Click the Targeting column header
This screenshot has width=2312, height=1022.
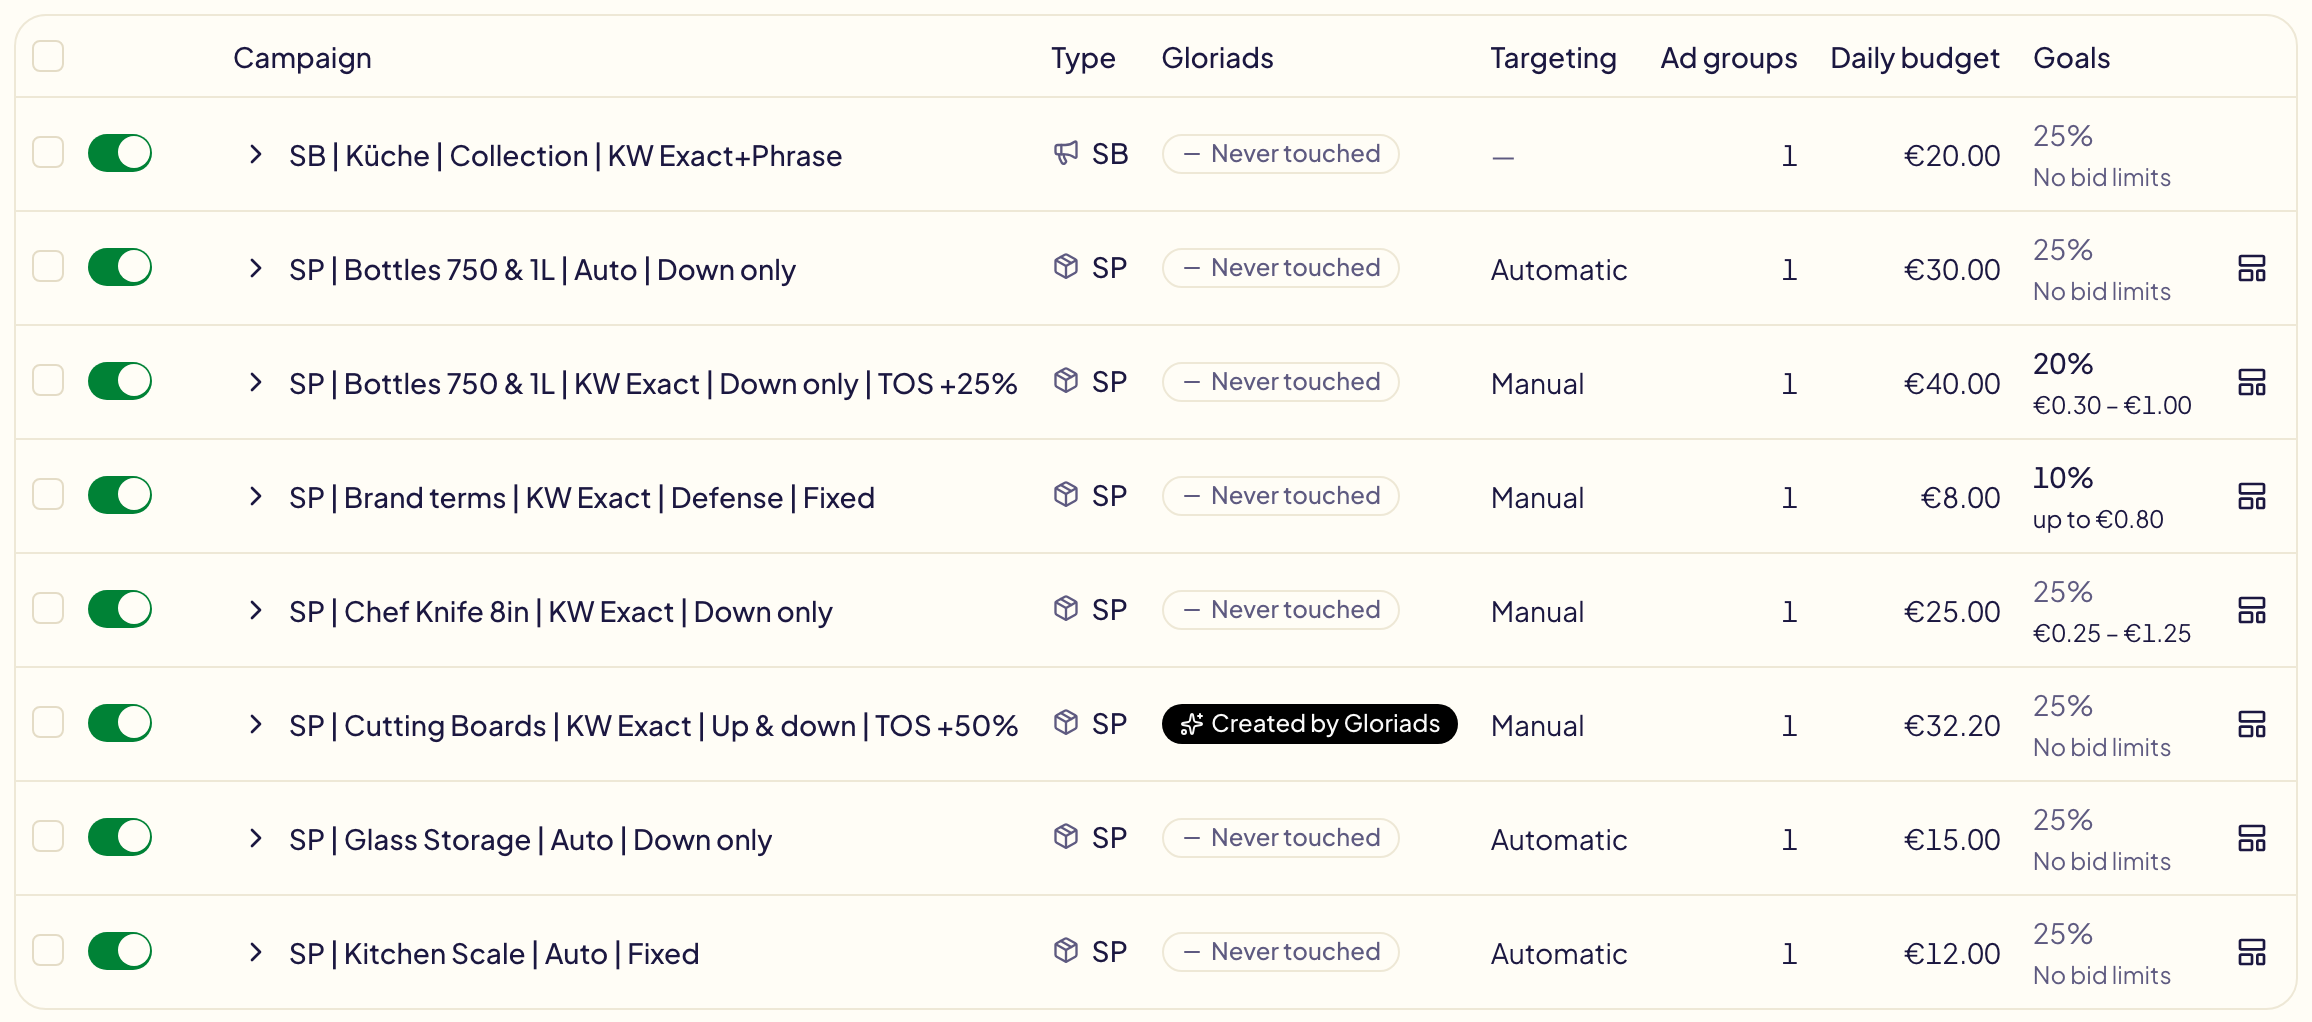pos(1553,58)
